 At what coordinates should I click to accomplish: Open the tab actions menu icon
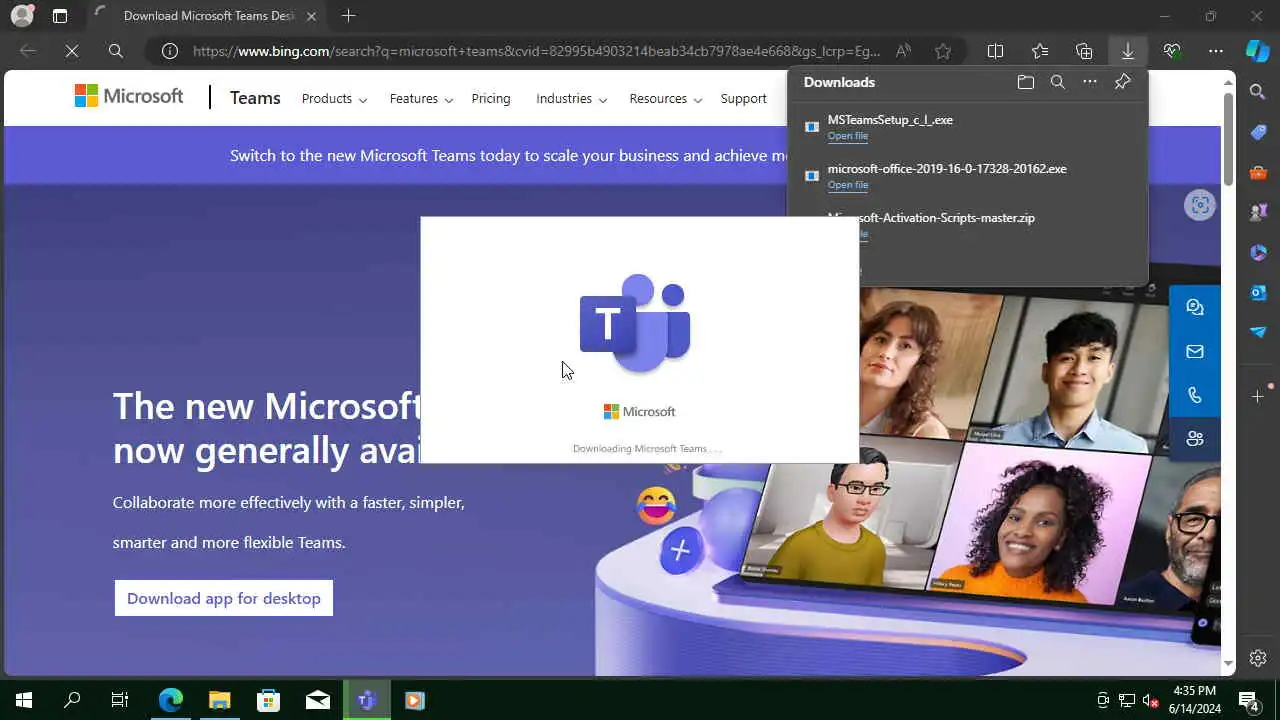60,16
